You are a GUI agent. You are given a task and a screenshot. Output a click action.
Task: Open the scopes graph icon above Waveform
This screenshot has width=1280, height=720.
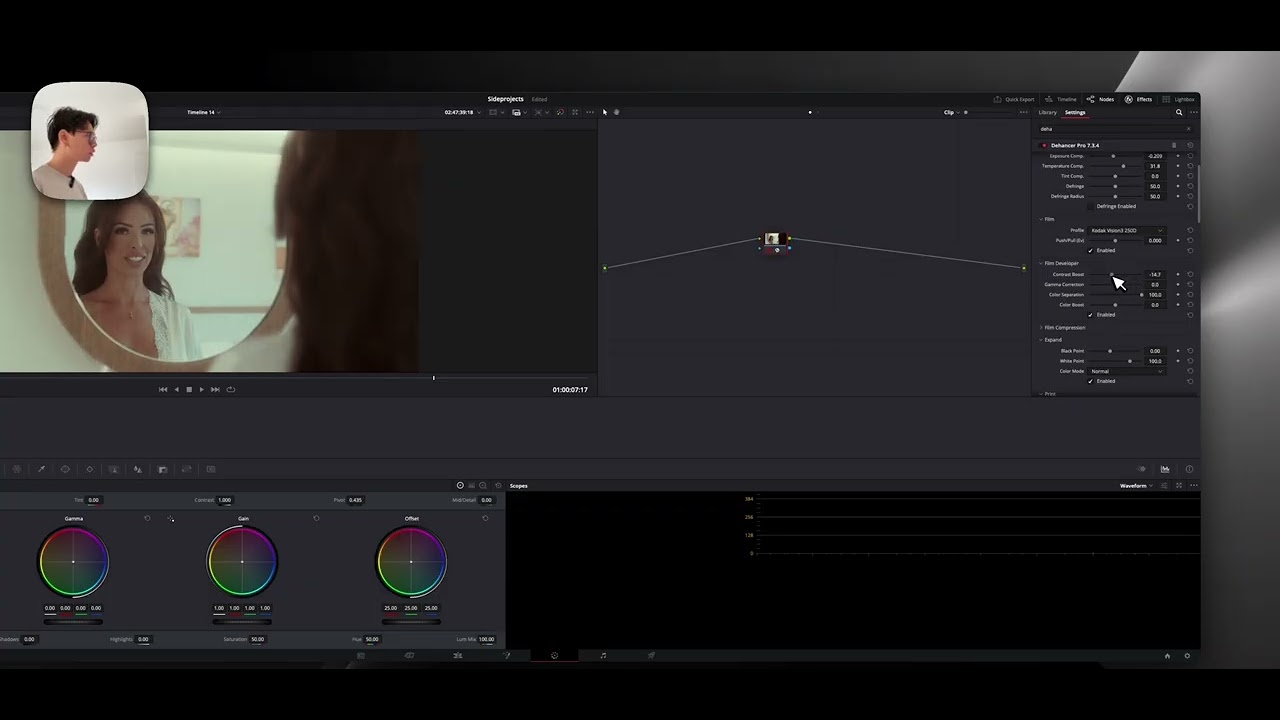[x=1165, y=469]
